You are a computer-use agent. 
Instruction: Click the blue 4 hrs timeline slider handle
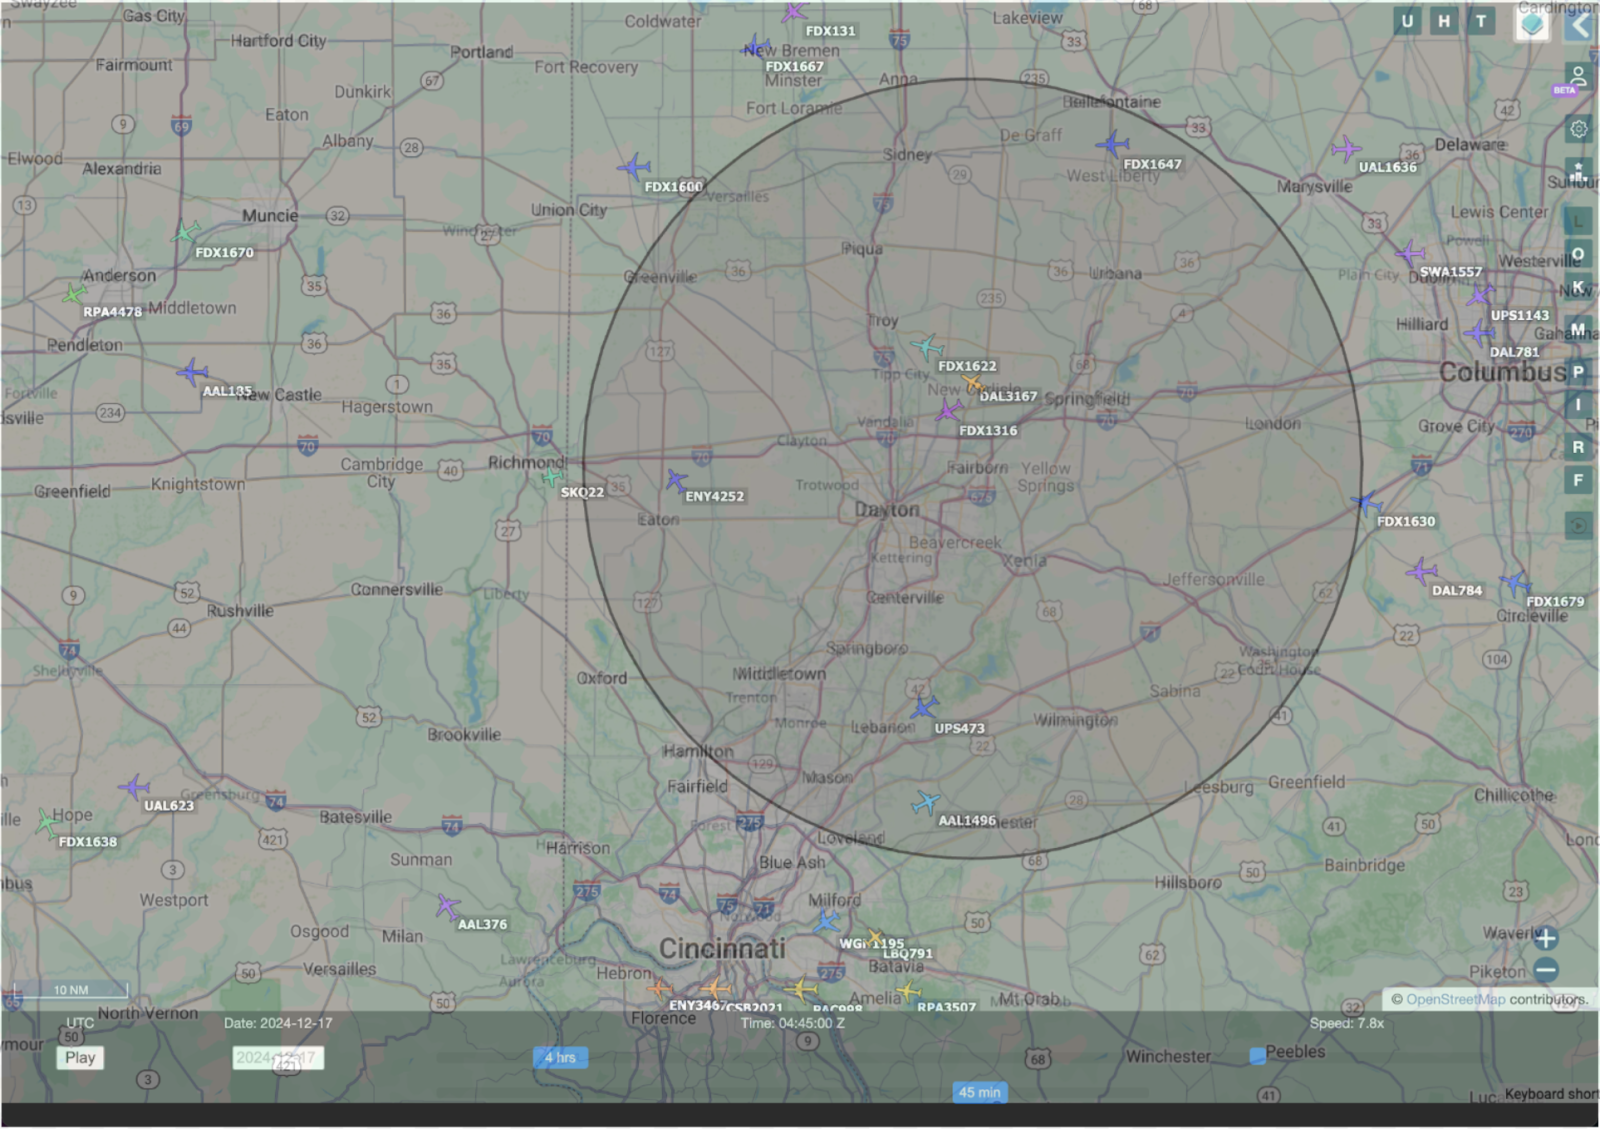559,1057
